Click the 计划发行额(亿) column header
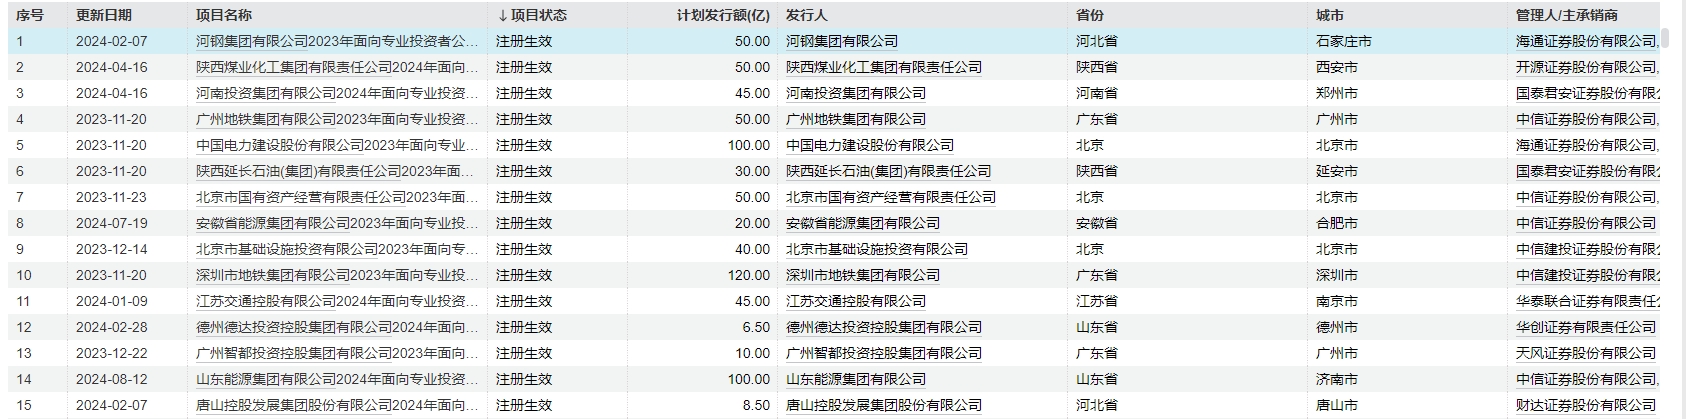This screenshot has width=1686, height=419. point(724,16)
